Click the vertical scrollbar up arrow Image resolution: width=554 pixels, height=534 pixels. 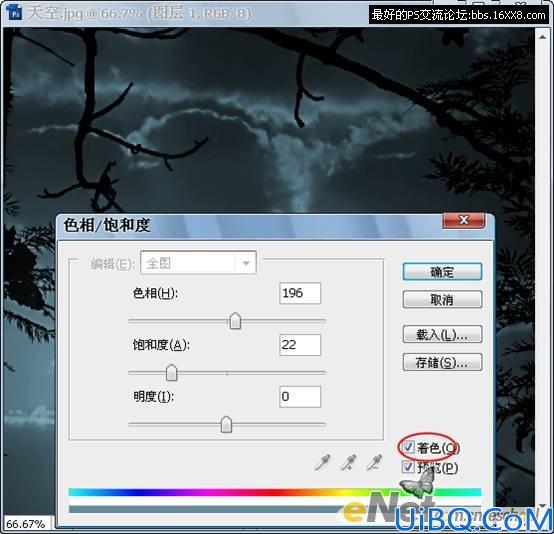pos(542,37)
